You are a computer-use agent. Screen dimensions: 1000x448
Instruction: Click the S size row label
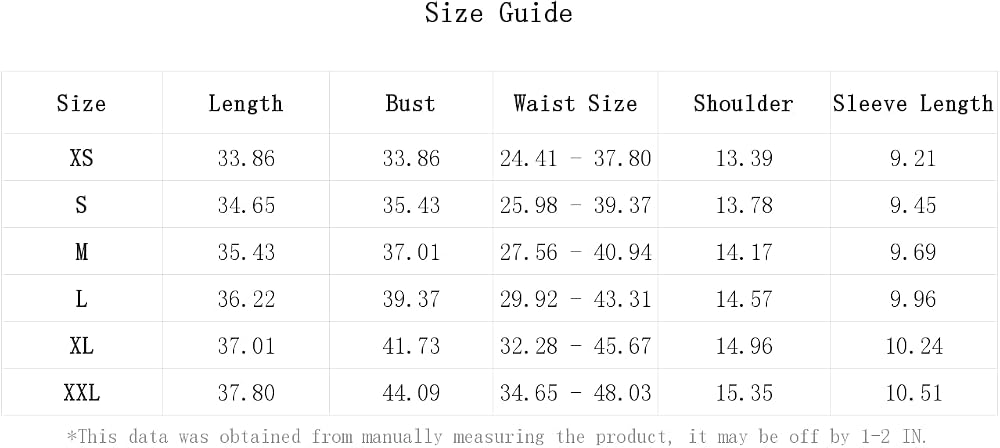tap(82, 205)
